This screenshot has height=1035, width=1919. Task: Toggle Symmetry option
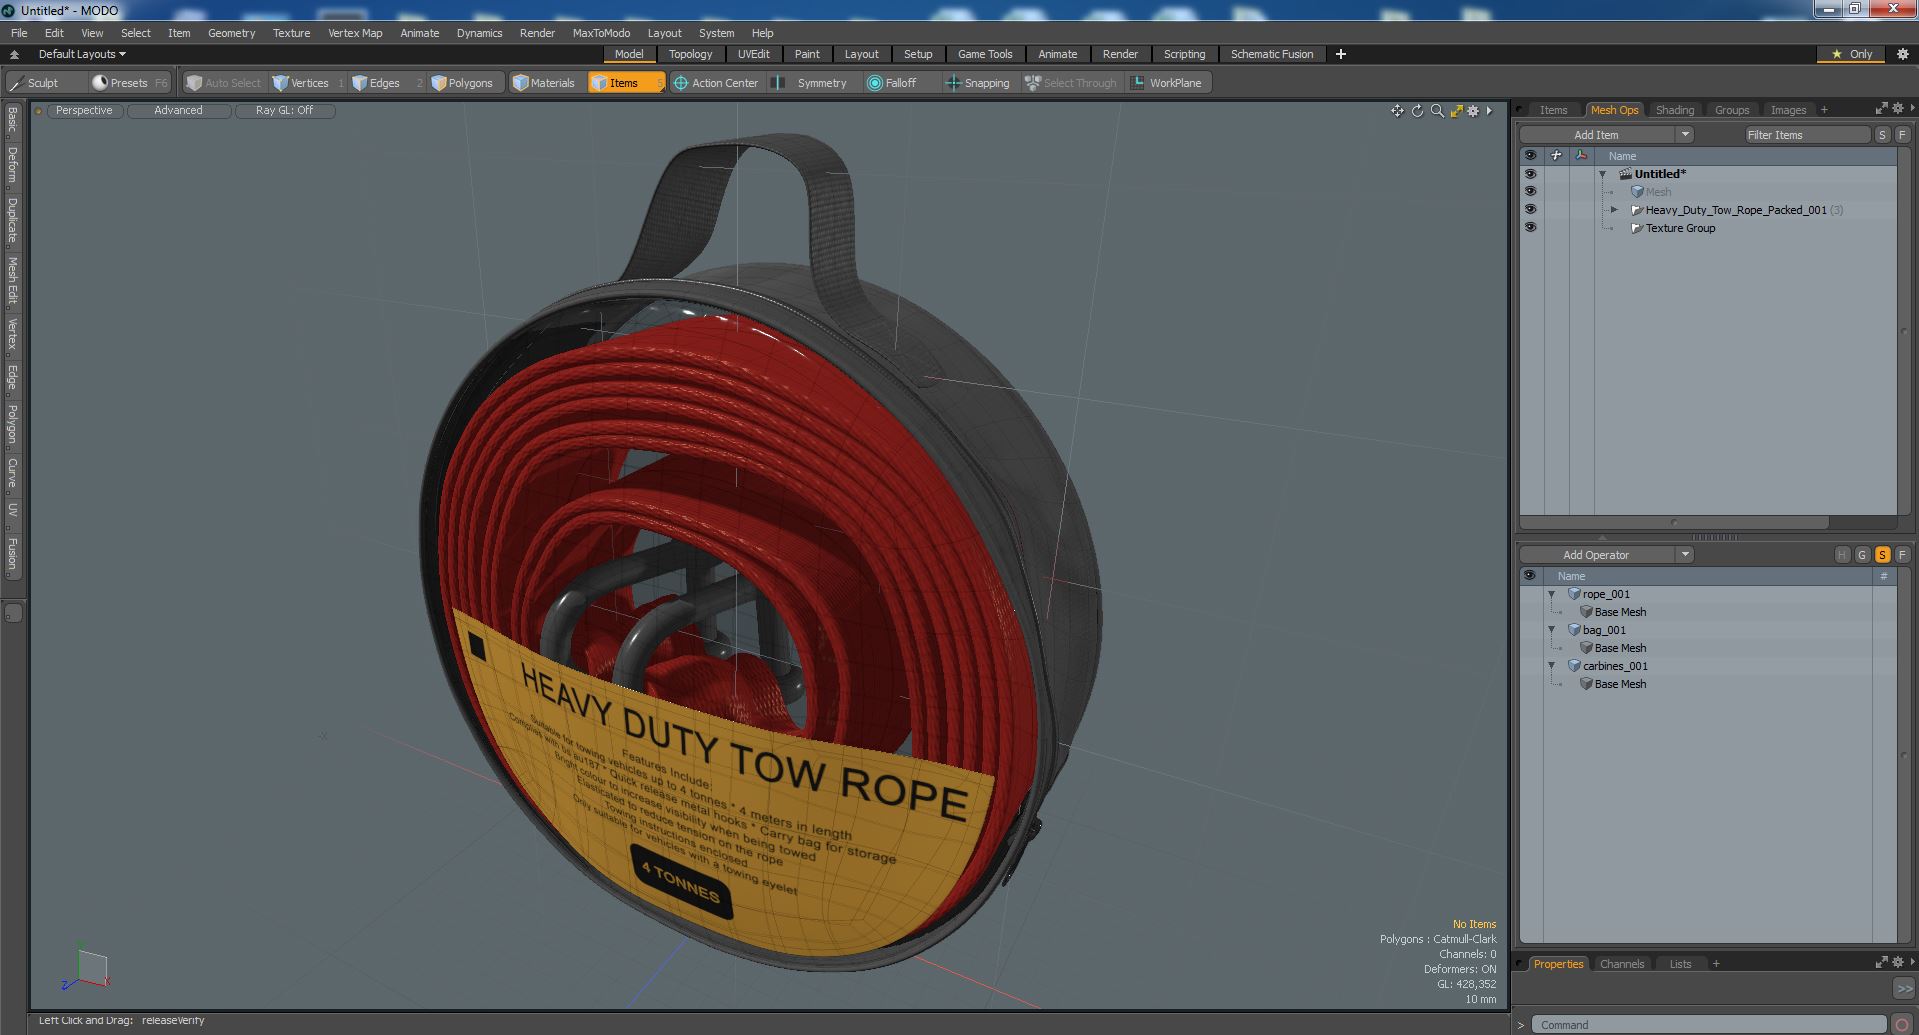(x=811, y=83)
